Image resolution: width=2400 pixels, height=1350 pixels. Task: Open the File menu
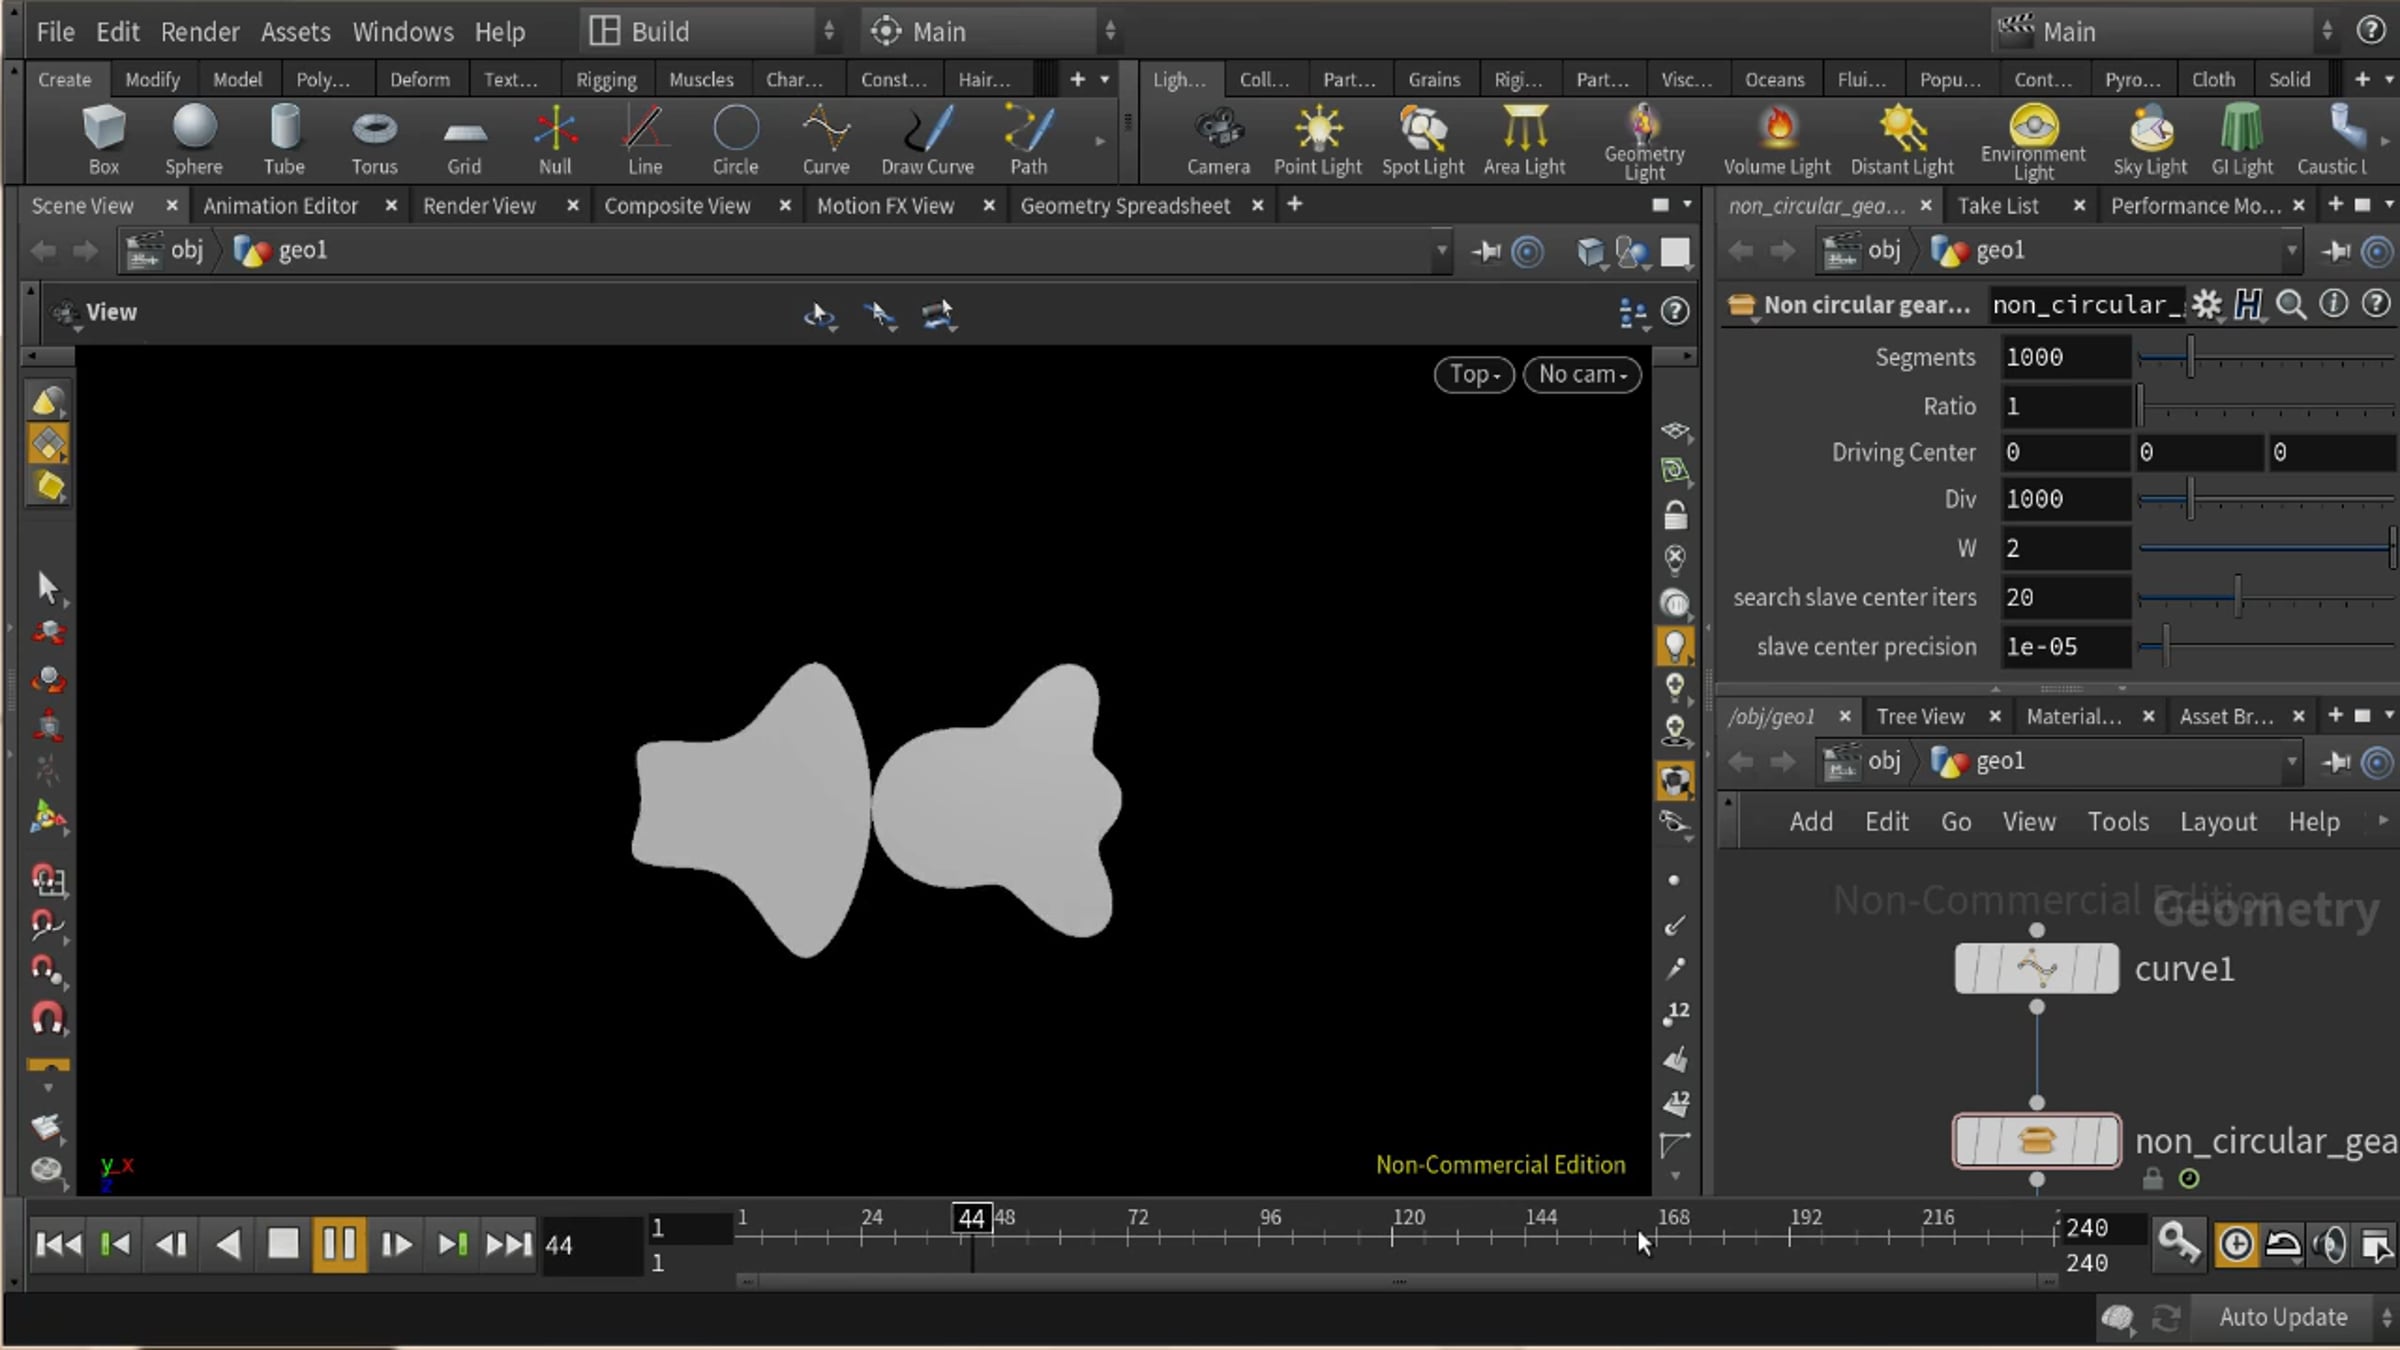tap(55, 31)
